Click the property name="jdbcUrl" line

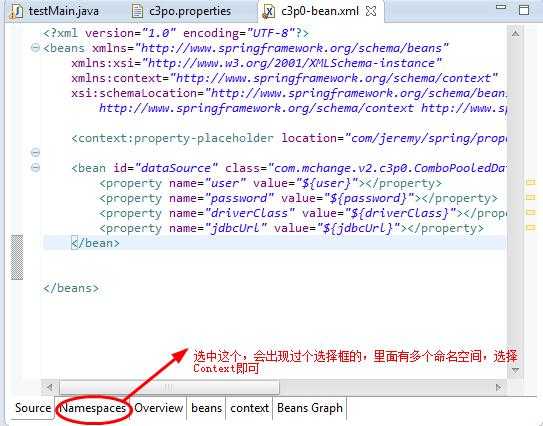tap(291, 228)
